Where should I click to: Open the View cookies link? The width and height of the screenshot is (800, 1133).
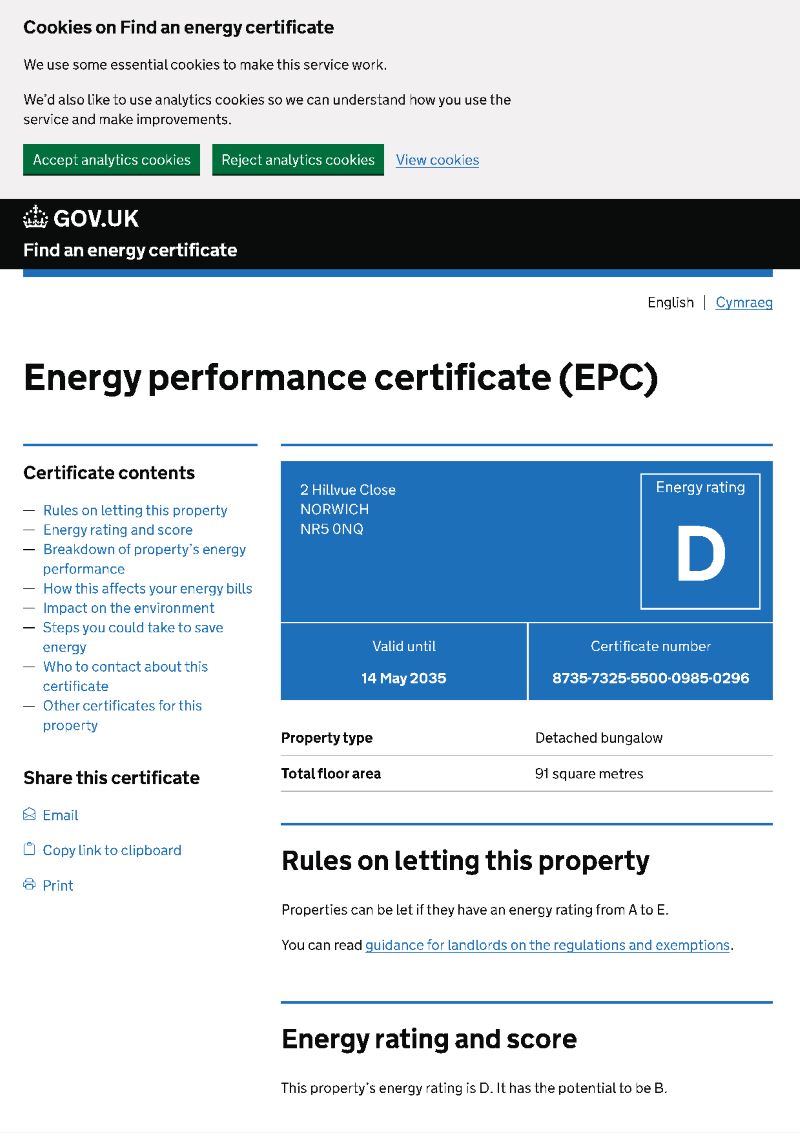coord(437,160)
